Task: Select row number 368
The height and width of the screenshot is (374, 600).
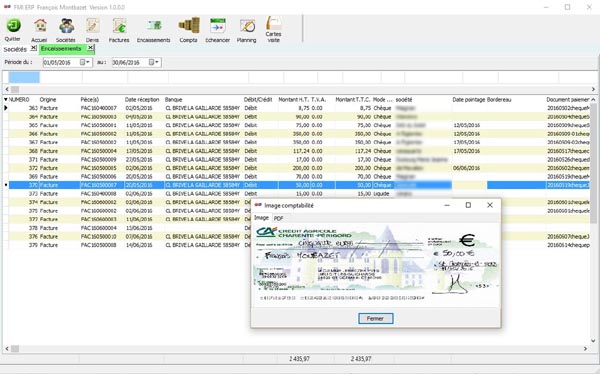Action: 298,151
